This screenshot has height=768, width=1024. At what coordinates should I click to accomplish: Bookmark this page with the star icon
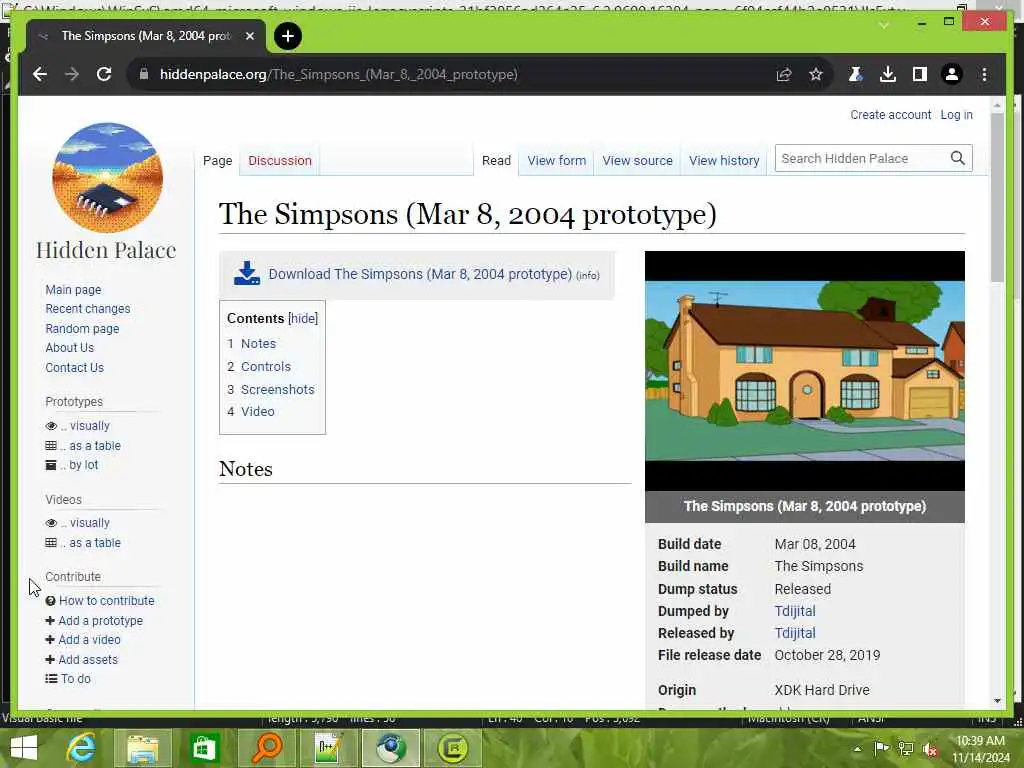click(816, 74)
